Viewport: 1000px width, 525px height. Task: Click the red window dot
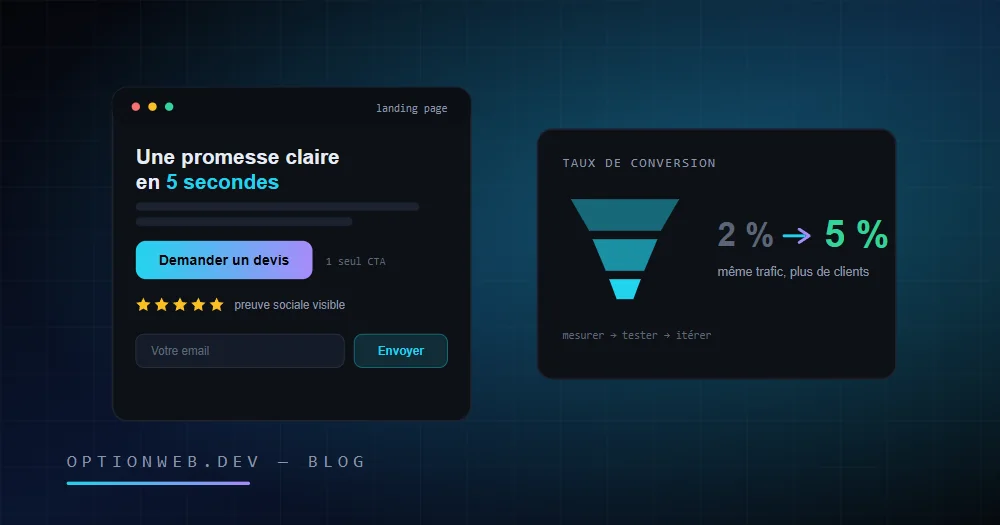136,107
